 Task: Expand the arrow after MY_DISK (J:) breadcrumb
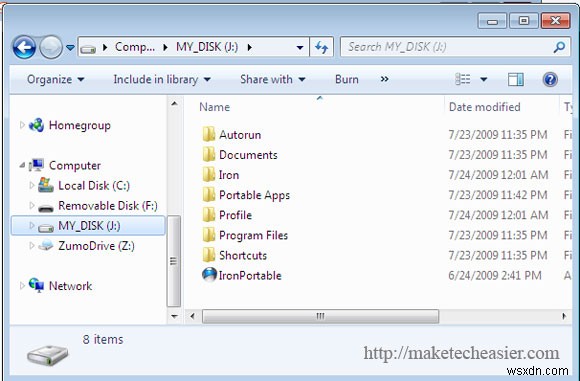pyautogui.click(x=250, y=47)
